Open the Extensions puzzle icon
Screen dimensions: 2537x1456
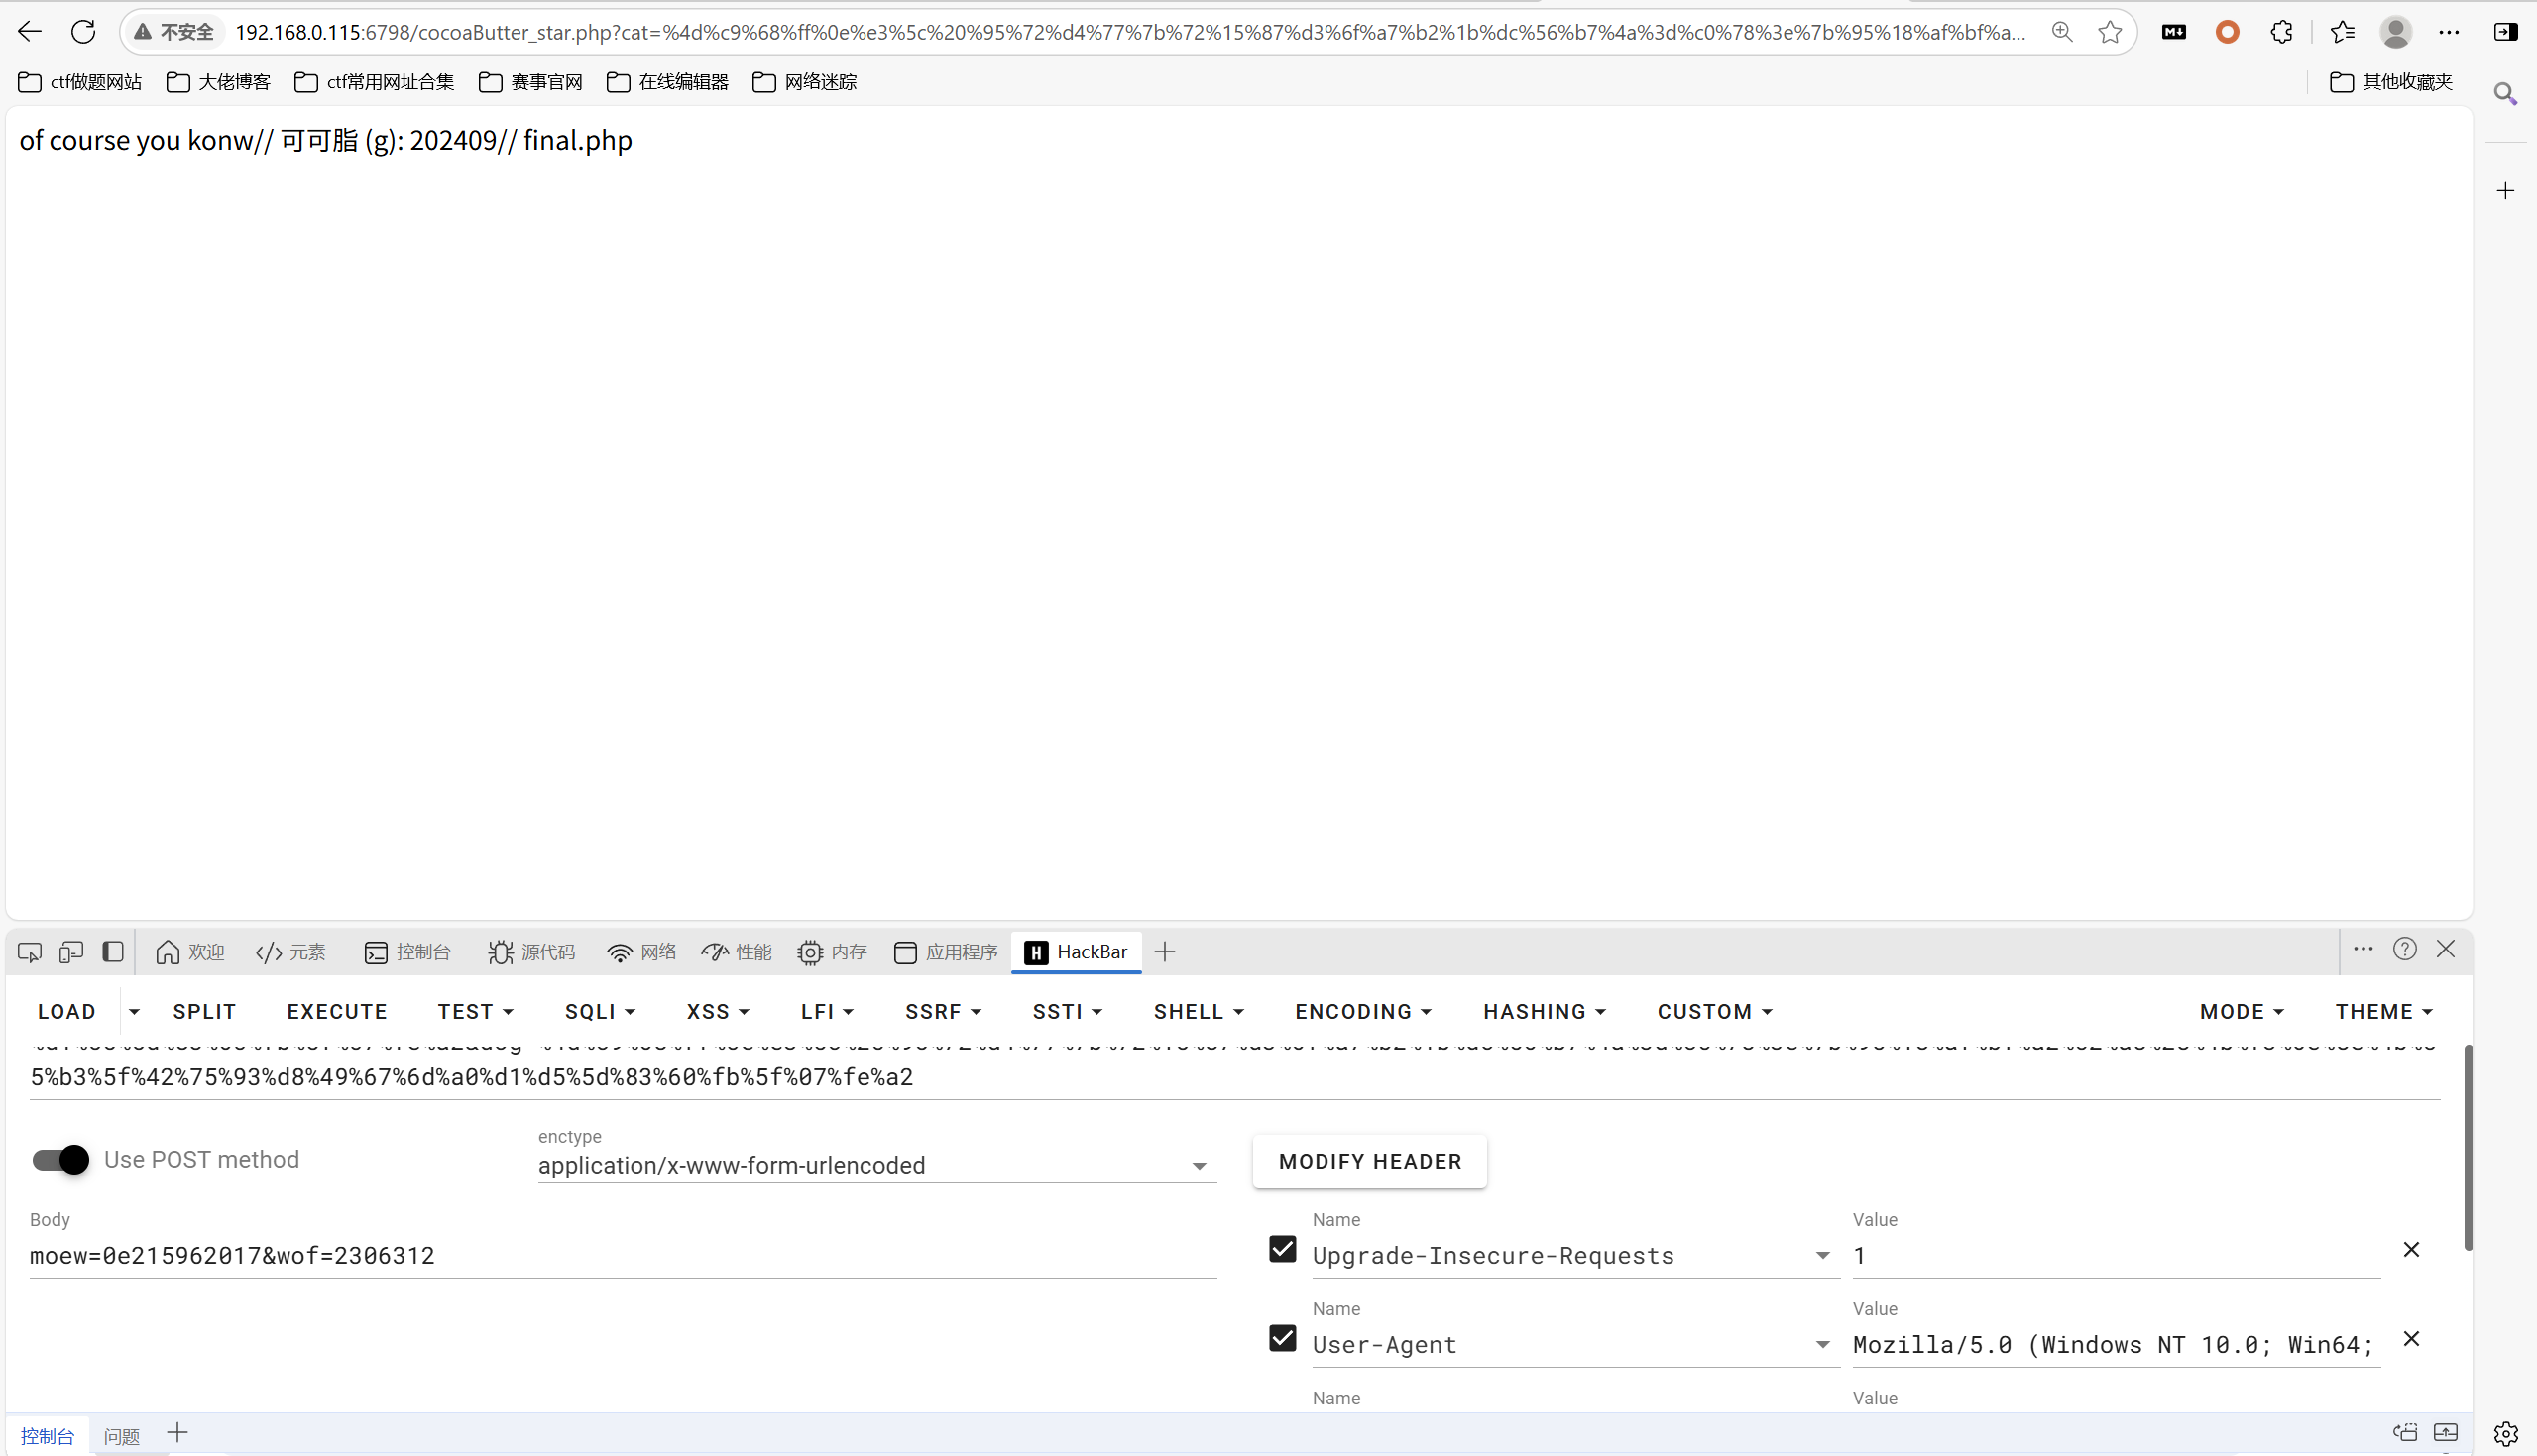pos(2281,32)
